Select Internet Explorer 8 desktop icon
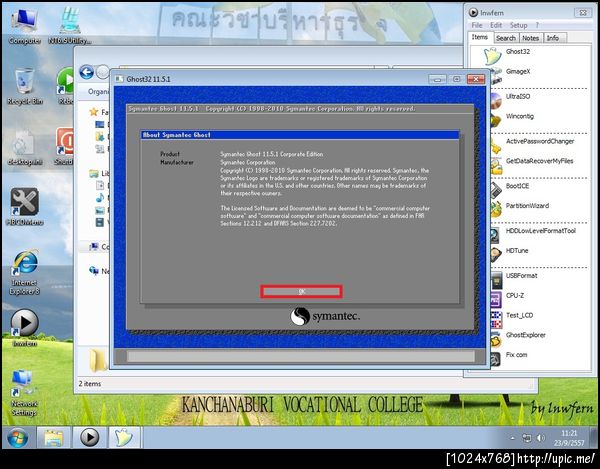Image resolution: width=600 pixels, height=469 pixels. (25, 272)
